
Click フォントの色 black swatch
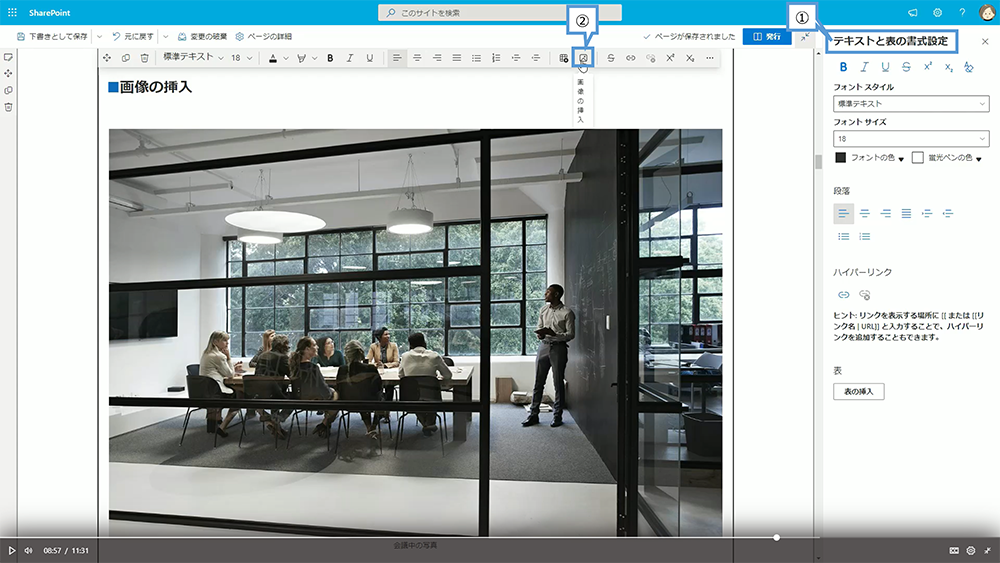coord(841,157)
